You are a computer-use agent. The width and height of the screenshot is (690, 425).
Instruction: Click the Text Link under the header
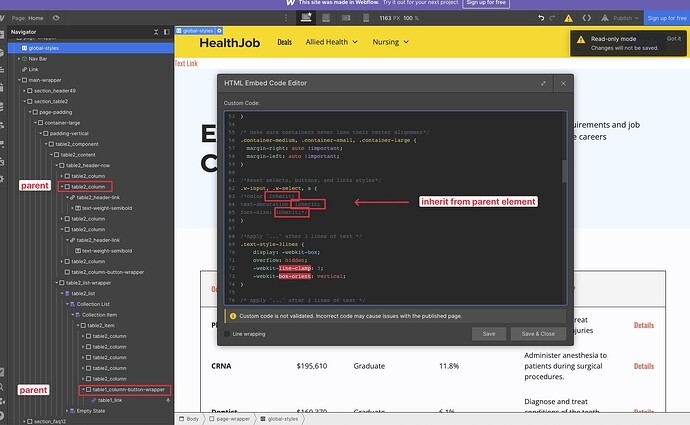point(186,63)
